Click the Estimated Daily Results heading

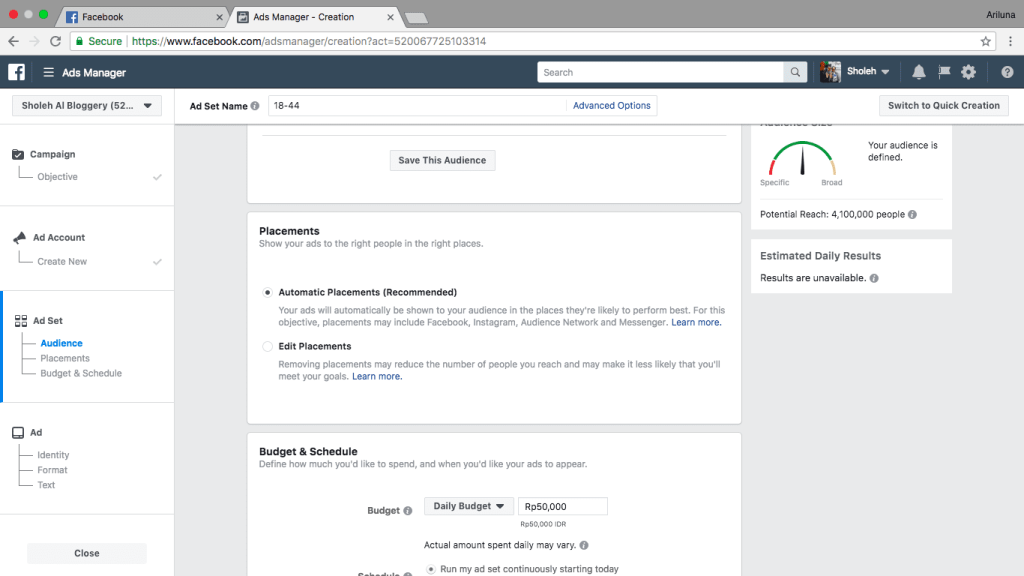(820, 256)
